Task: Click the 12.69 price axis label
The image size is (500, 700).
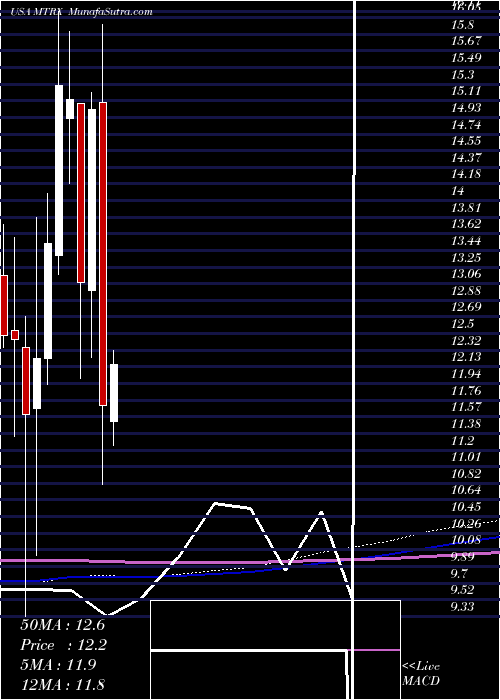Action: click(x=466, y=307)
